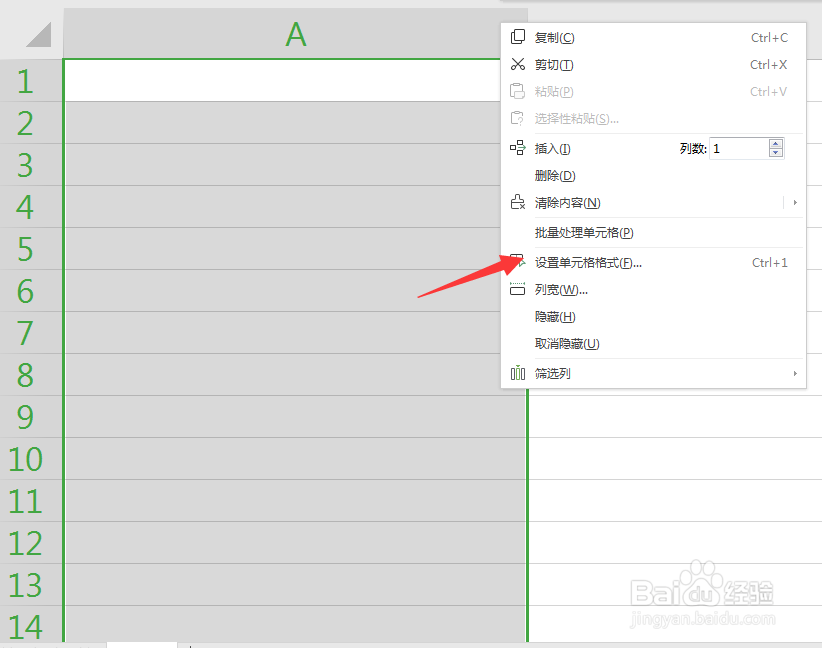Screen dimensions: 822x648
Task: Expand the 筛选列 submenu arrow
Action: pyautogui.click(x=795, y=373)
